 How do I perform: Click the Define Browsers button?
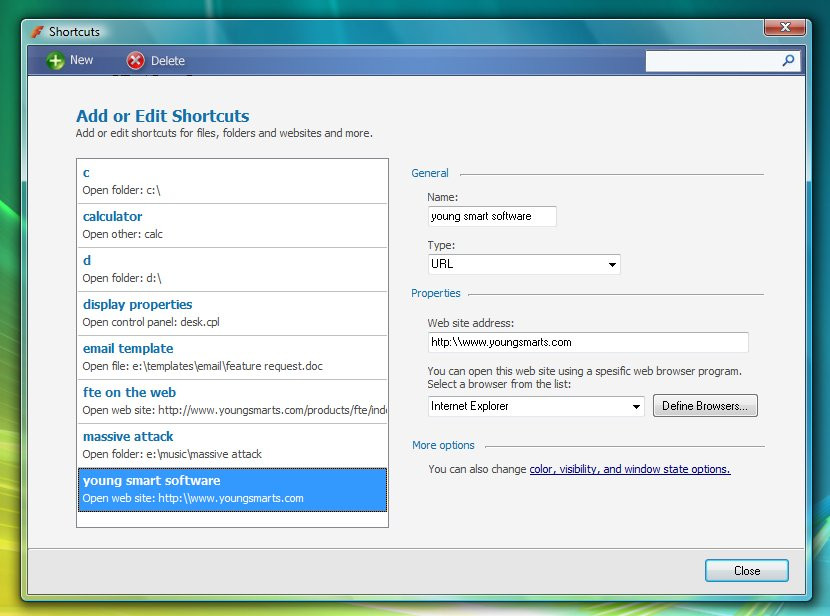point(705,406)
